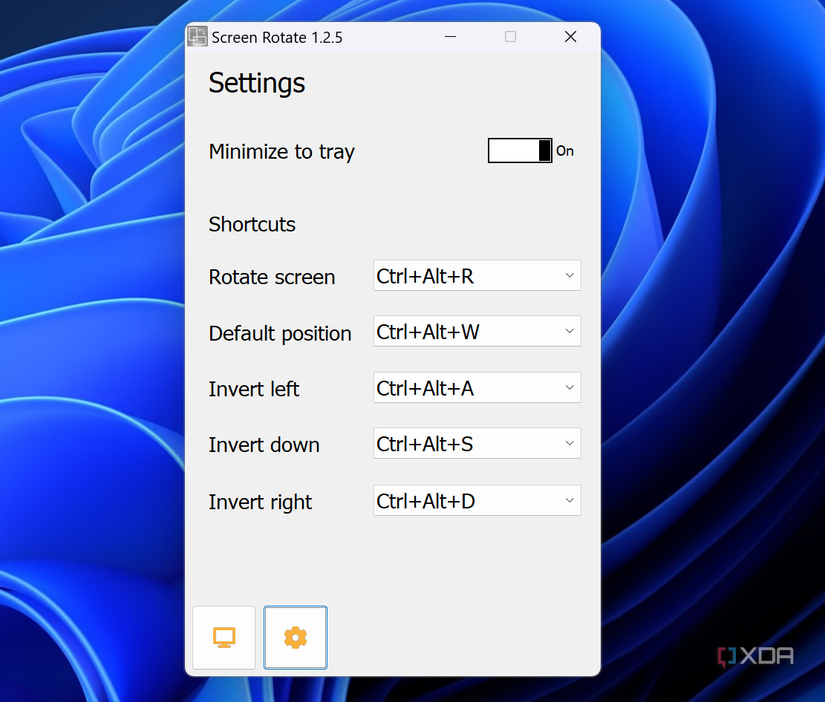Click the XDA logo watermark

[754, 656]
